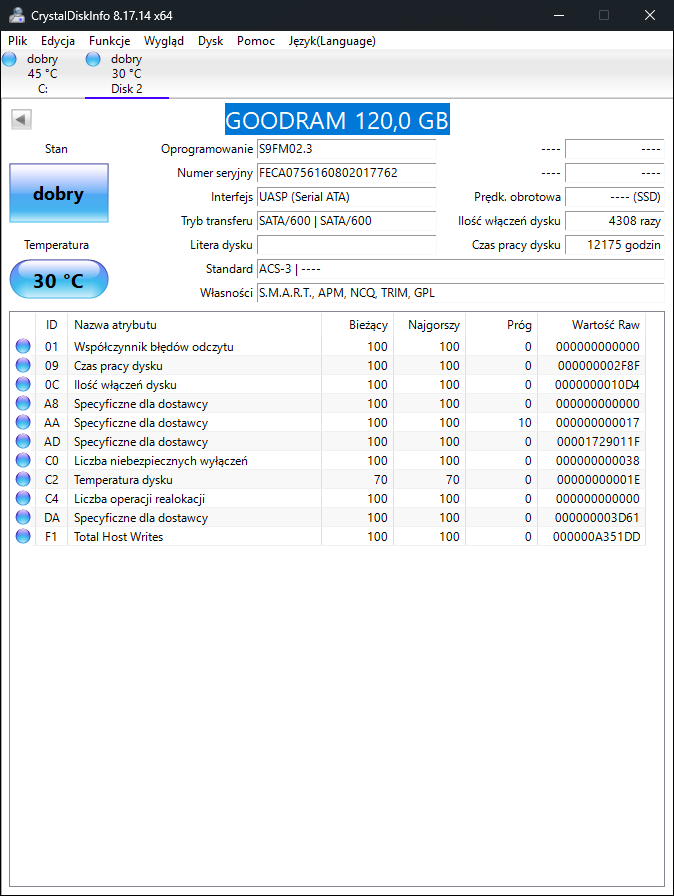Viewport: 674px width, 896px height.
Task: Click status orb for attribute DA
Action: [x=23, y=517]
